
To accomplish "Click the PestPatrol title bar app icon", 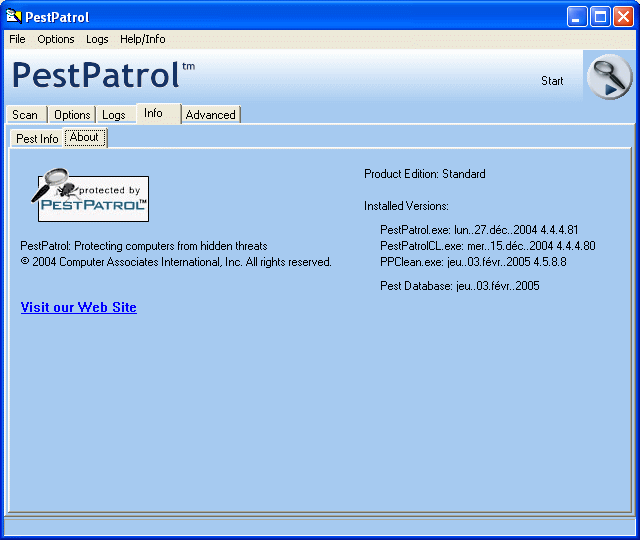I will tap(13, 17).
